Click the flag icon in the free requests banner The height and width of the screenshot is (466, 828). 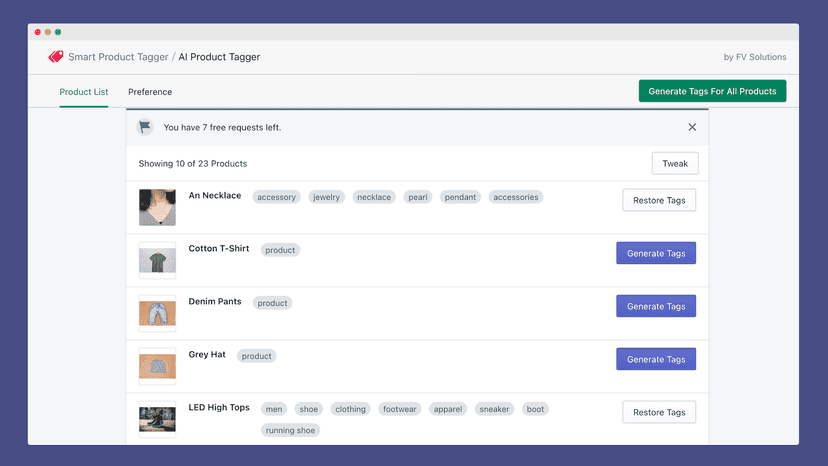tap(145, 127)
